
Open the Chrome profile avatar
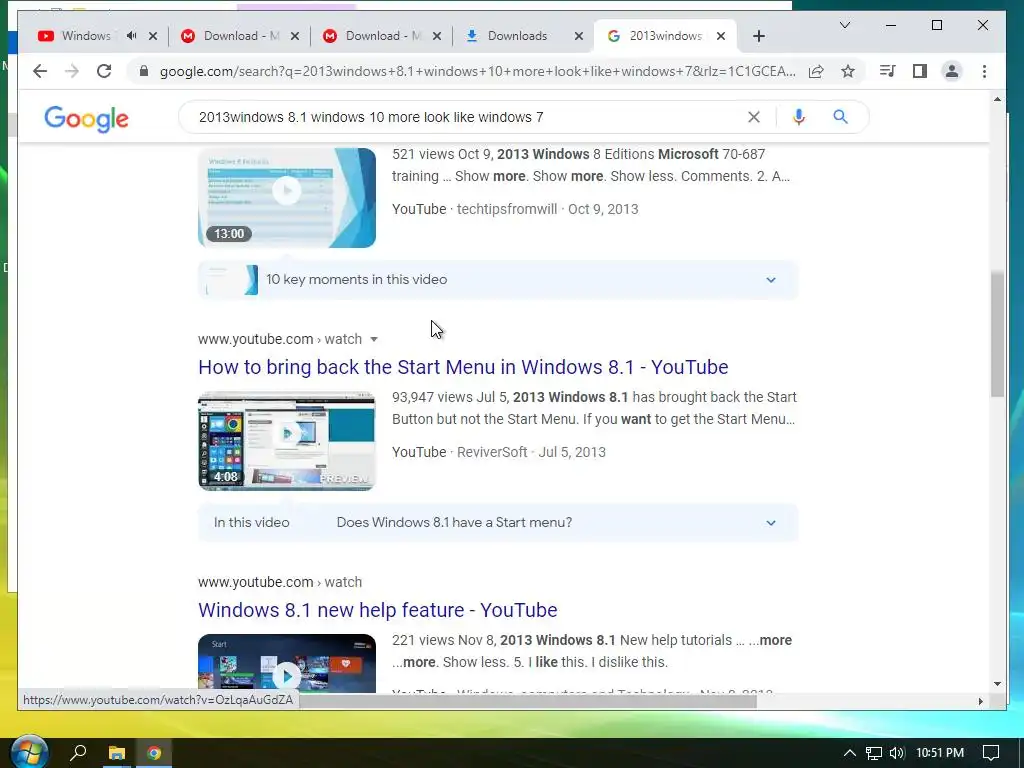tap(952, 71)
